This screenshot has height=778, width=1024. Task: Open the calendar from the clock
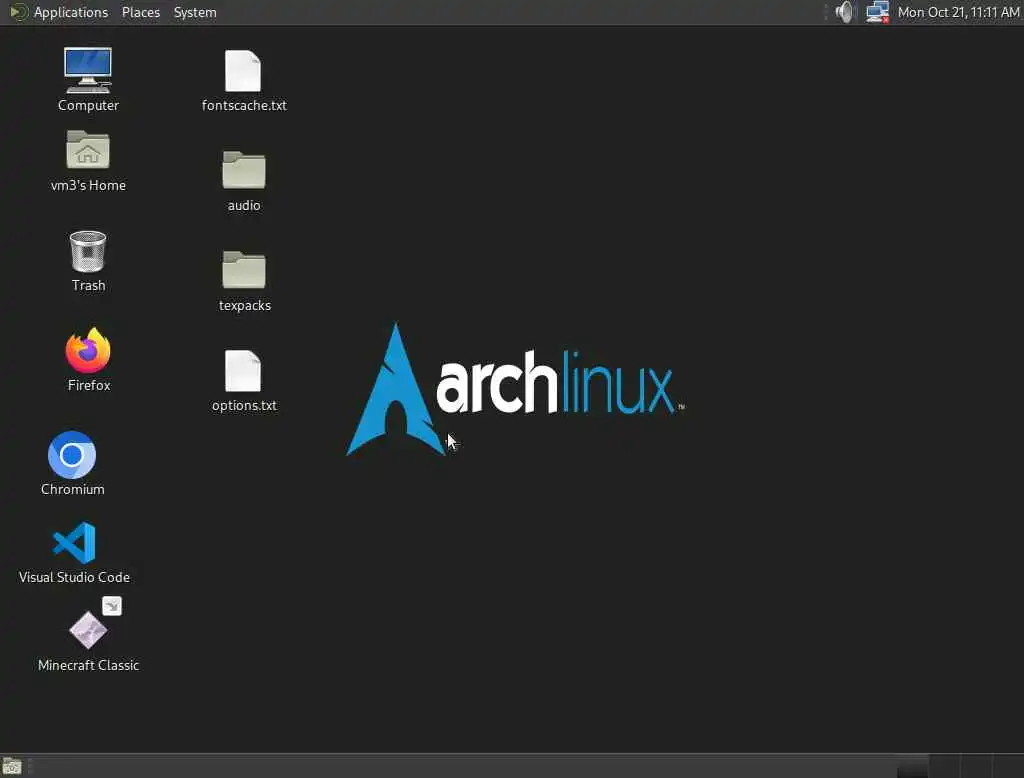point(958,12)
